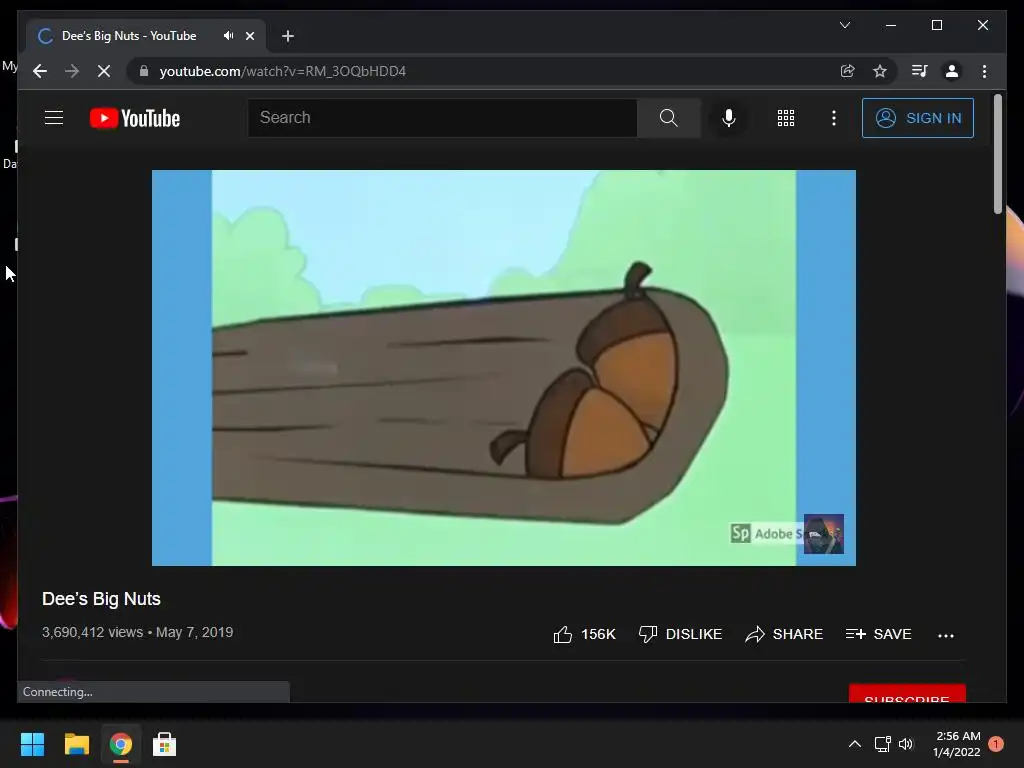Click the browser forward arrow
Viewport: 1024px width, 768px height.
pyautogui.click(x=72, y=71)
